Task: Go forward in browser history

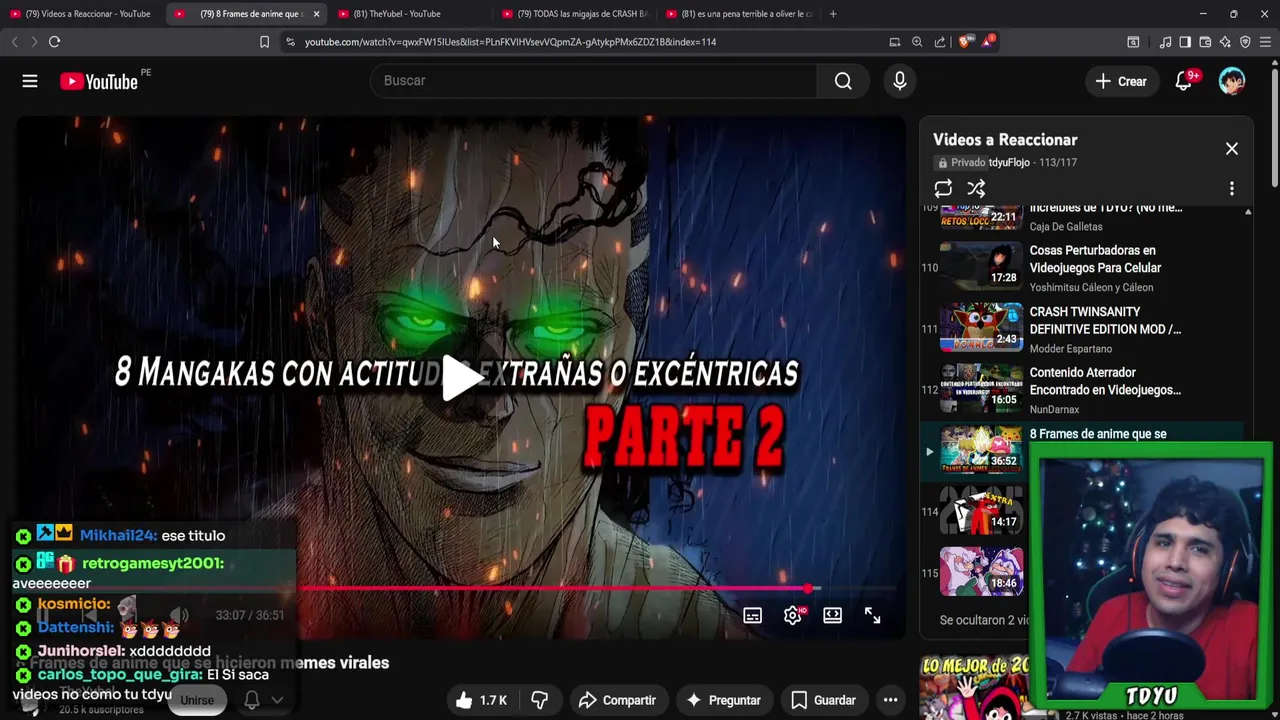Action: tap(34, 42)
